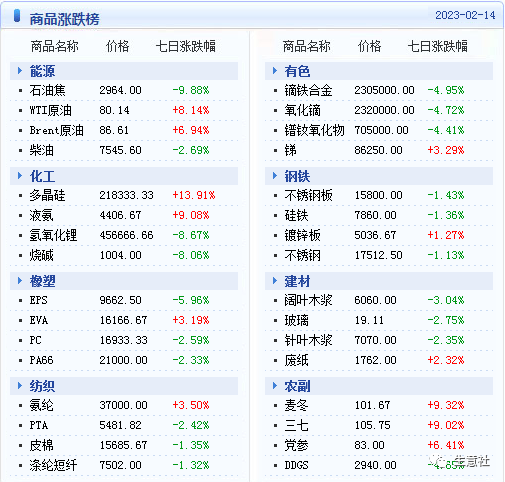Click the +13.91% change for 多晶硅
505x482 pixels.
194,195
